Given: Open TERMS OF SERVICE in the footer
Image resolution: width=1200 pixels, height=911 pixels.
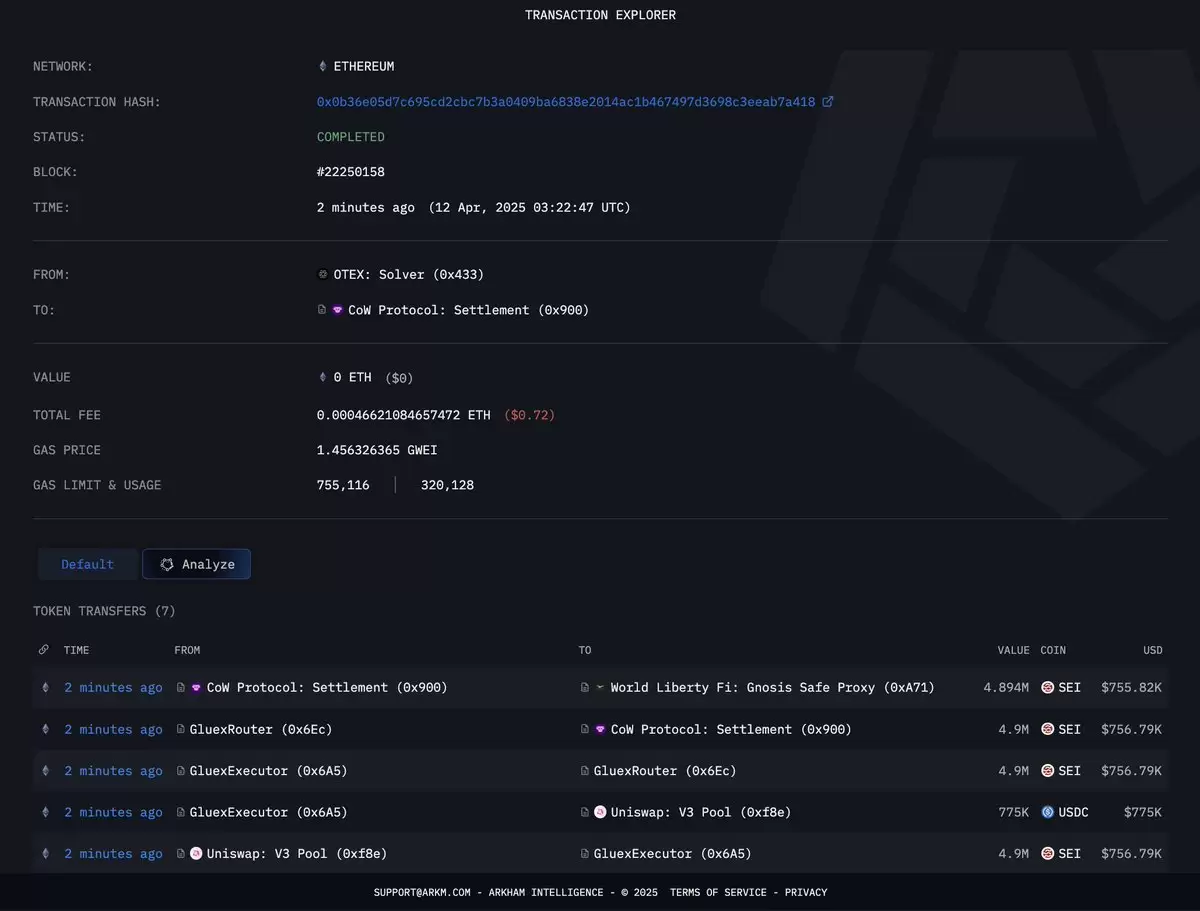Looking at the screenshot, I should coord(718,892).
